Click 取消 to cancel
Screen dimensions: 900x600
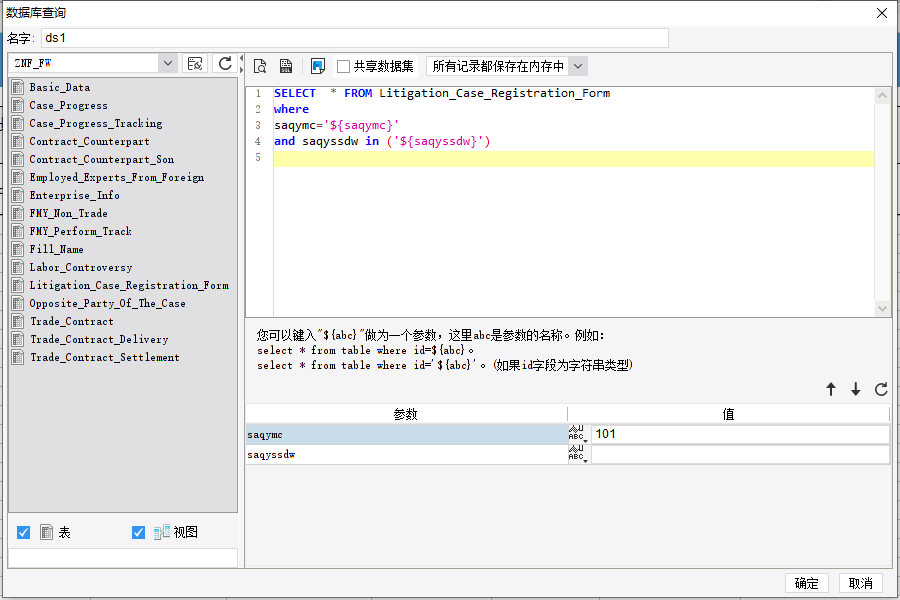pyautogui.click(x=860, y=583)
